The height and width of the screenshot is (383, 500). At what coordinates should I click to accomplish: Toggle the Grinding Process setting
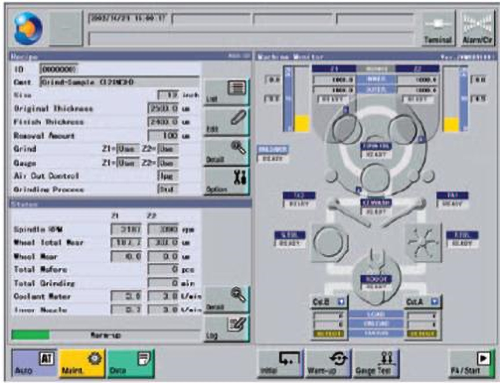[x=168, y=189]
